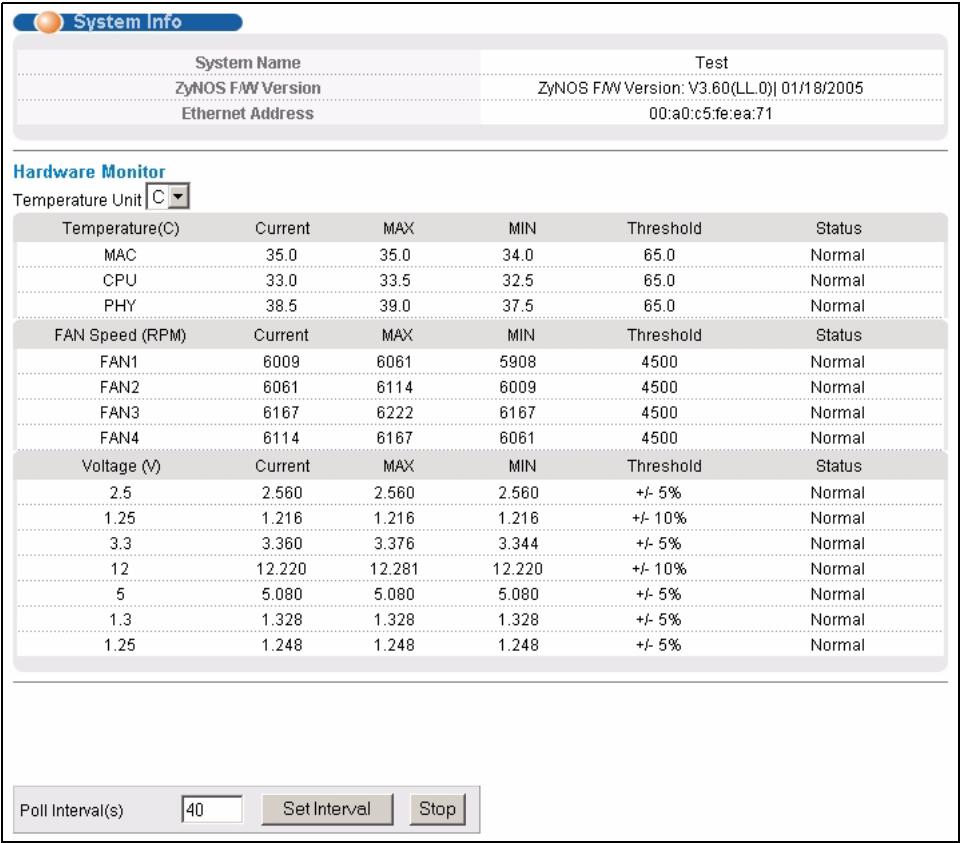
Task: Select the ZyNOS F/W Version value text
Action: coord(700,89)
